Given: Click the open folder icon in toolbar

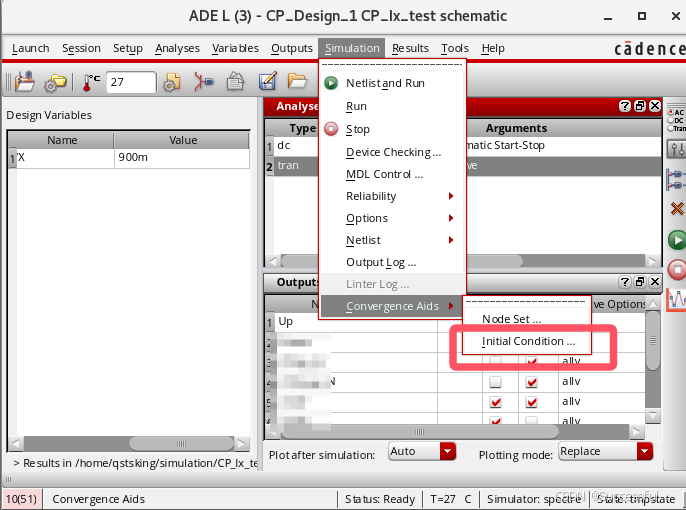Looking at the screenshot, I should [x=297, y=81].
